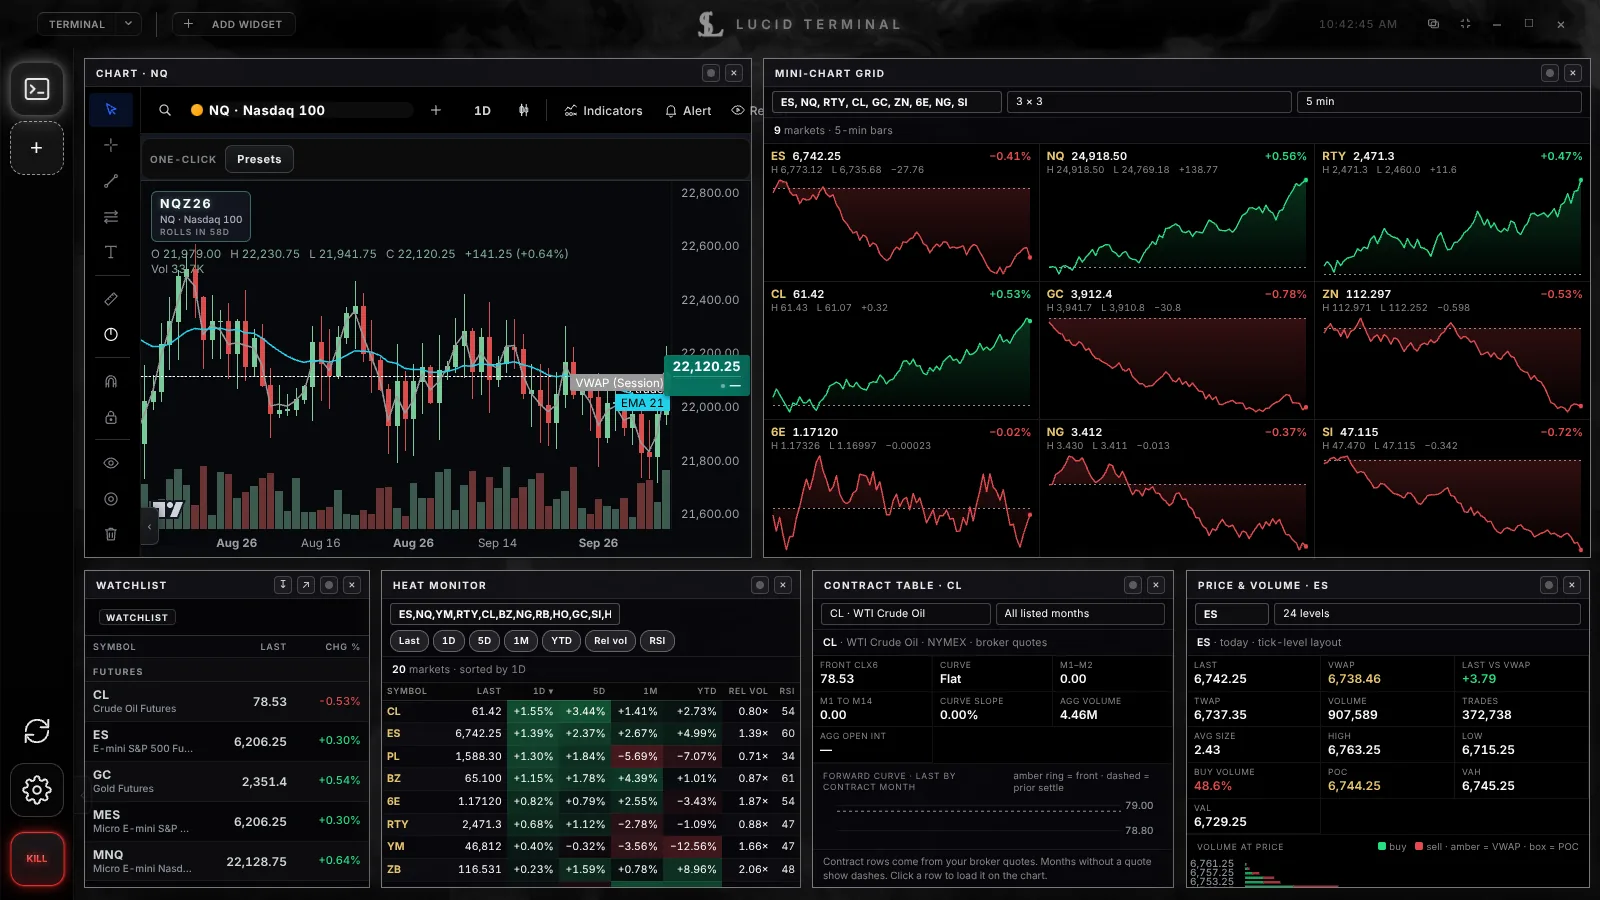The image size is (1600, 900).
Task: Edit the mini-chart grid symbols field
Action: (x=887, y=102)
